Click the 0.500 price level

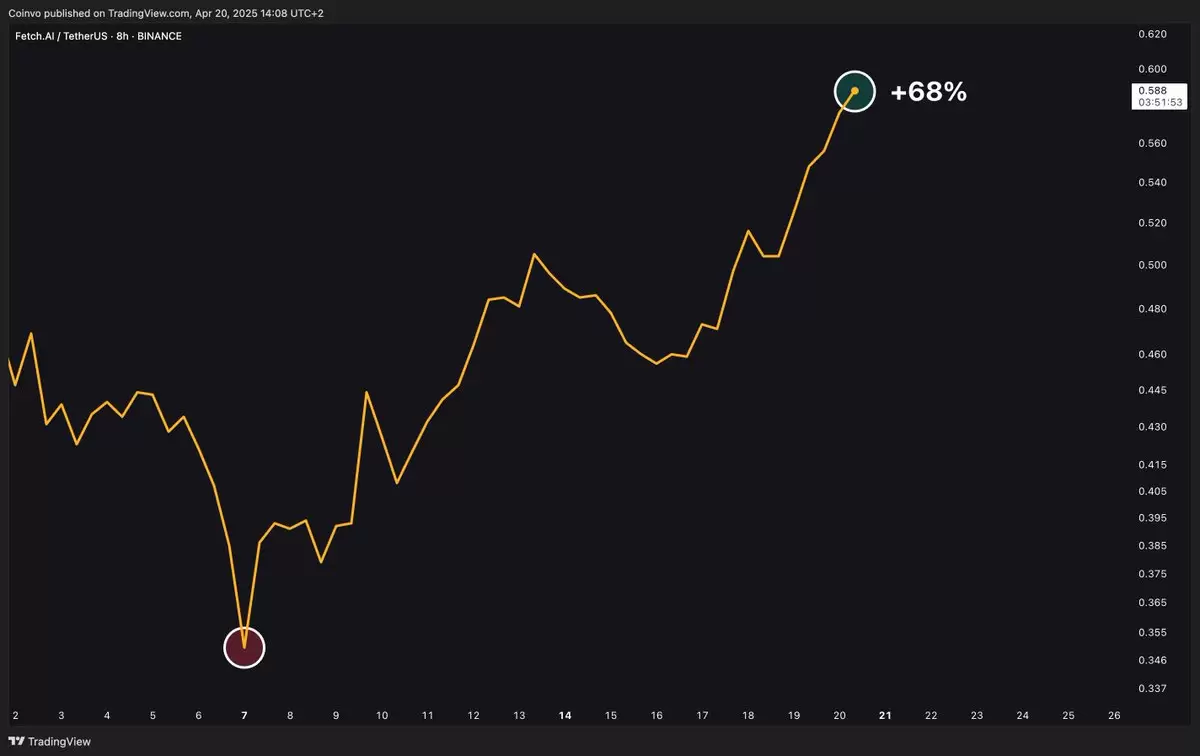pyautogui.click(x=1153, y=265)
